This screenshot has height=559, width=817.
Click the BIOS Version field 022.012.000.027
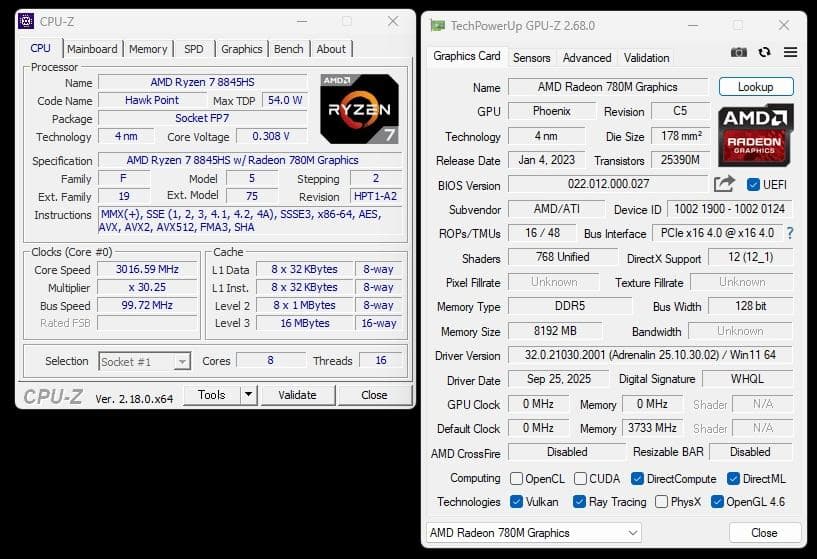pos(608,184)
